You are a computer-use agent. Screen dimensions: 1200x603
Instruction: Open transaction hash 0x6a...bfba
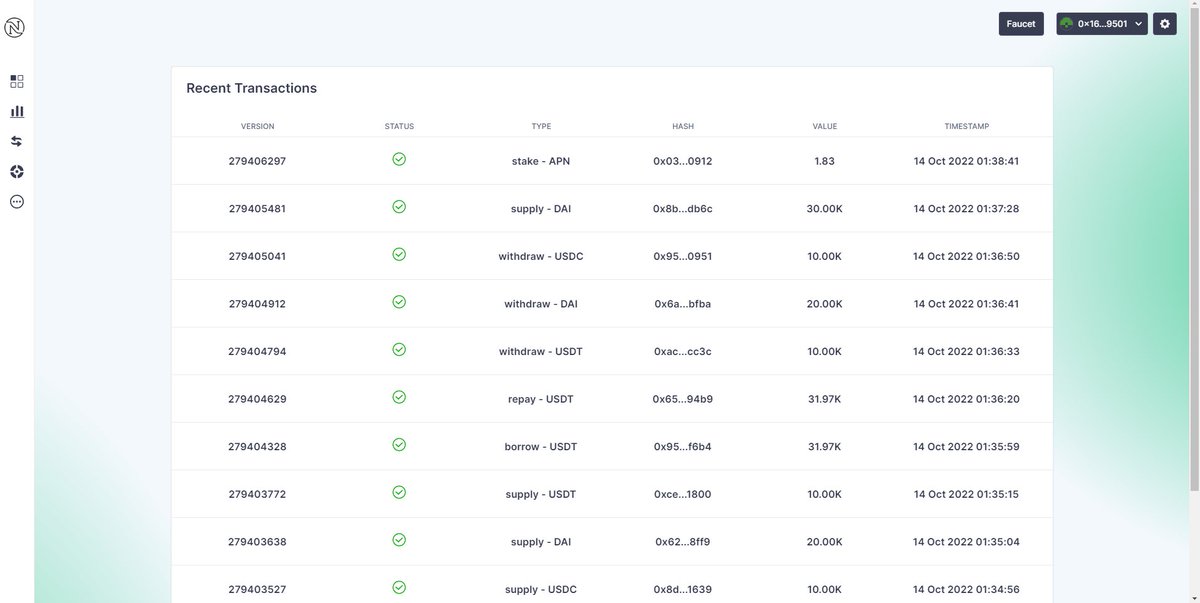coord(683,304)
